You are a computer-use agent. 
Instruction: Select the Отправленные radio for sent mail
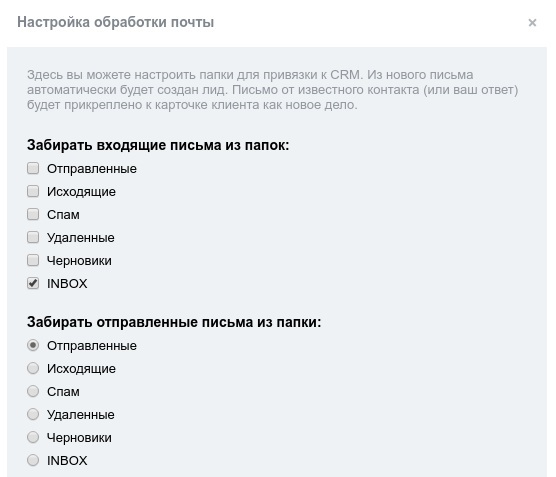pos(33,345)
